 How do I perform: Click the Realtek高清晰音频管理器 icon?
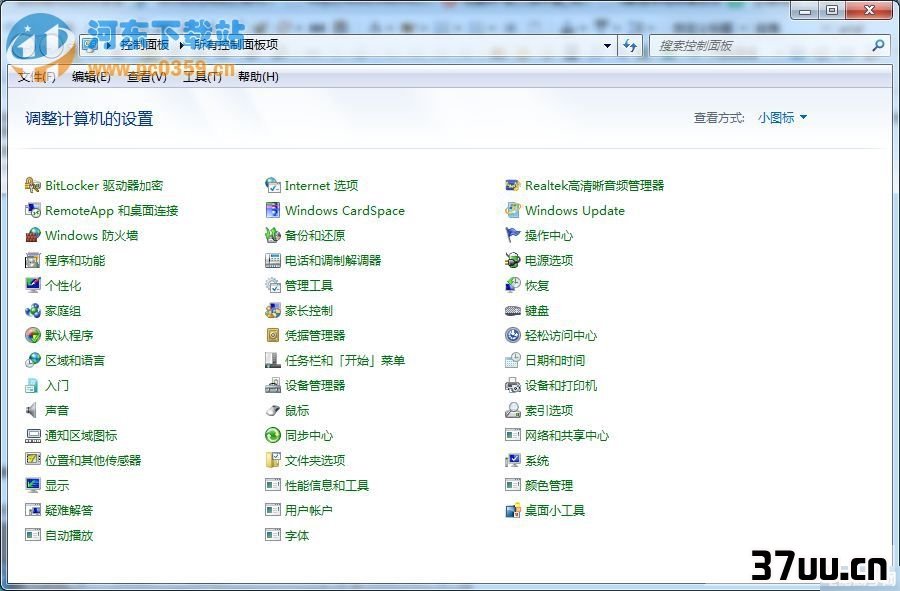pos(513,185)
